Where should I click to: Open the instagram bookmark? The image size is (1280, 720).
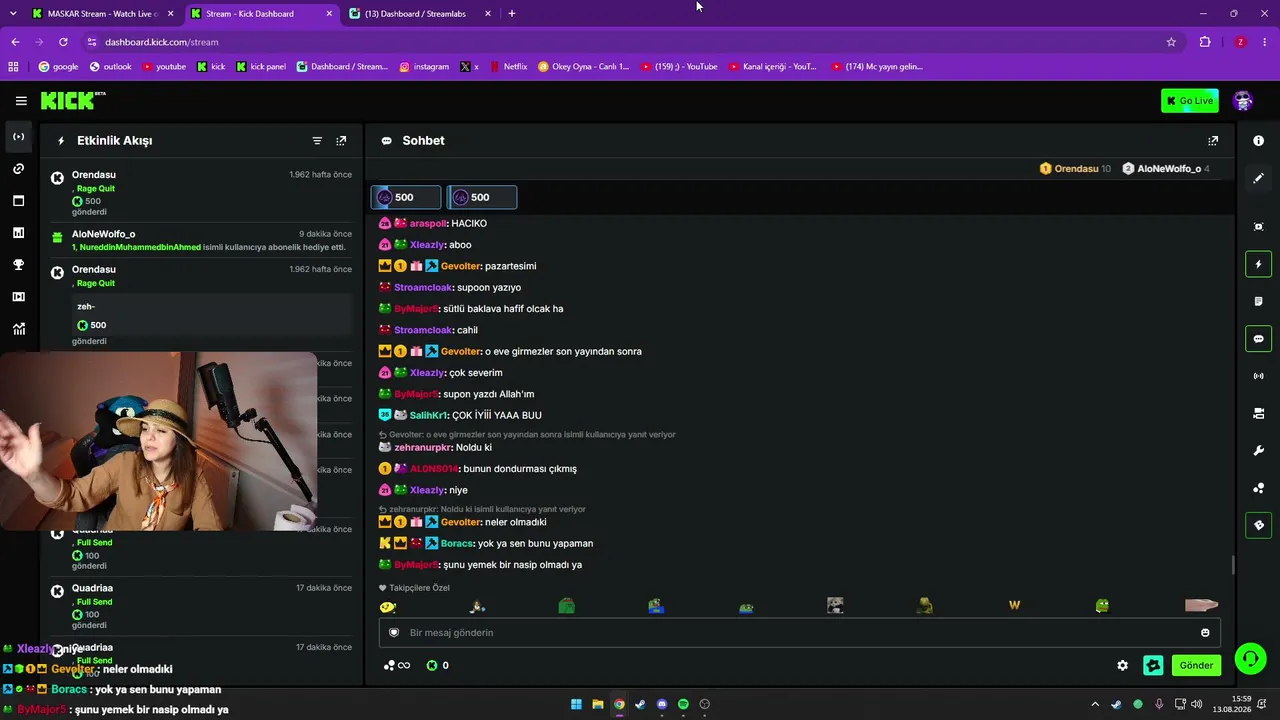tap(424, 67)
